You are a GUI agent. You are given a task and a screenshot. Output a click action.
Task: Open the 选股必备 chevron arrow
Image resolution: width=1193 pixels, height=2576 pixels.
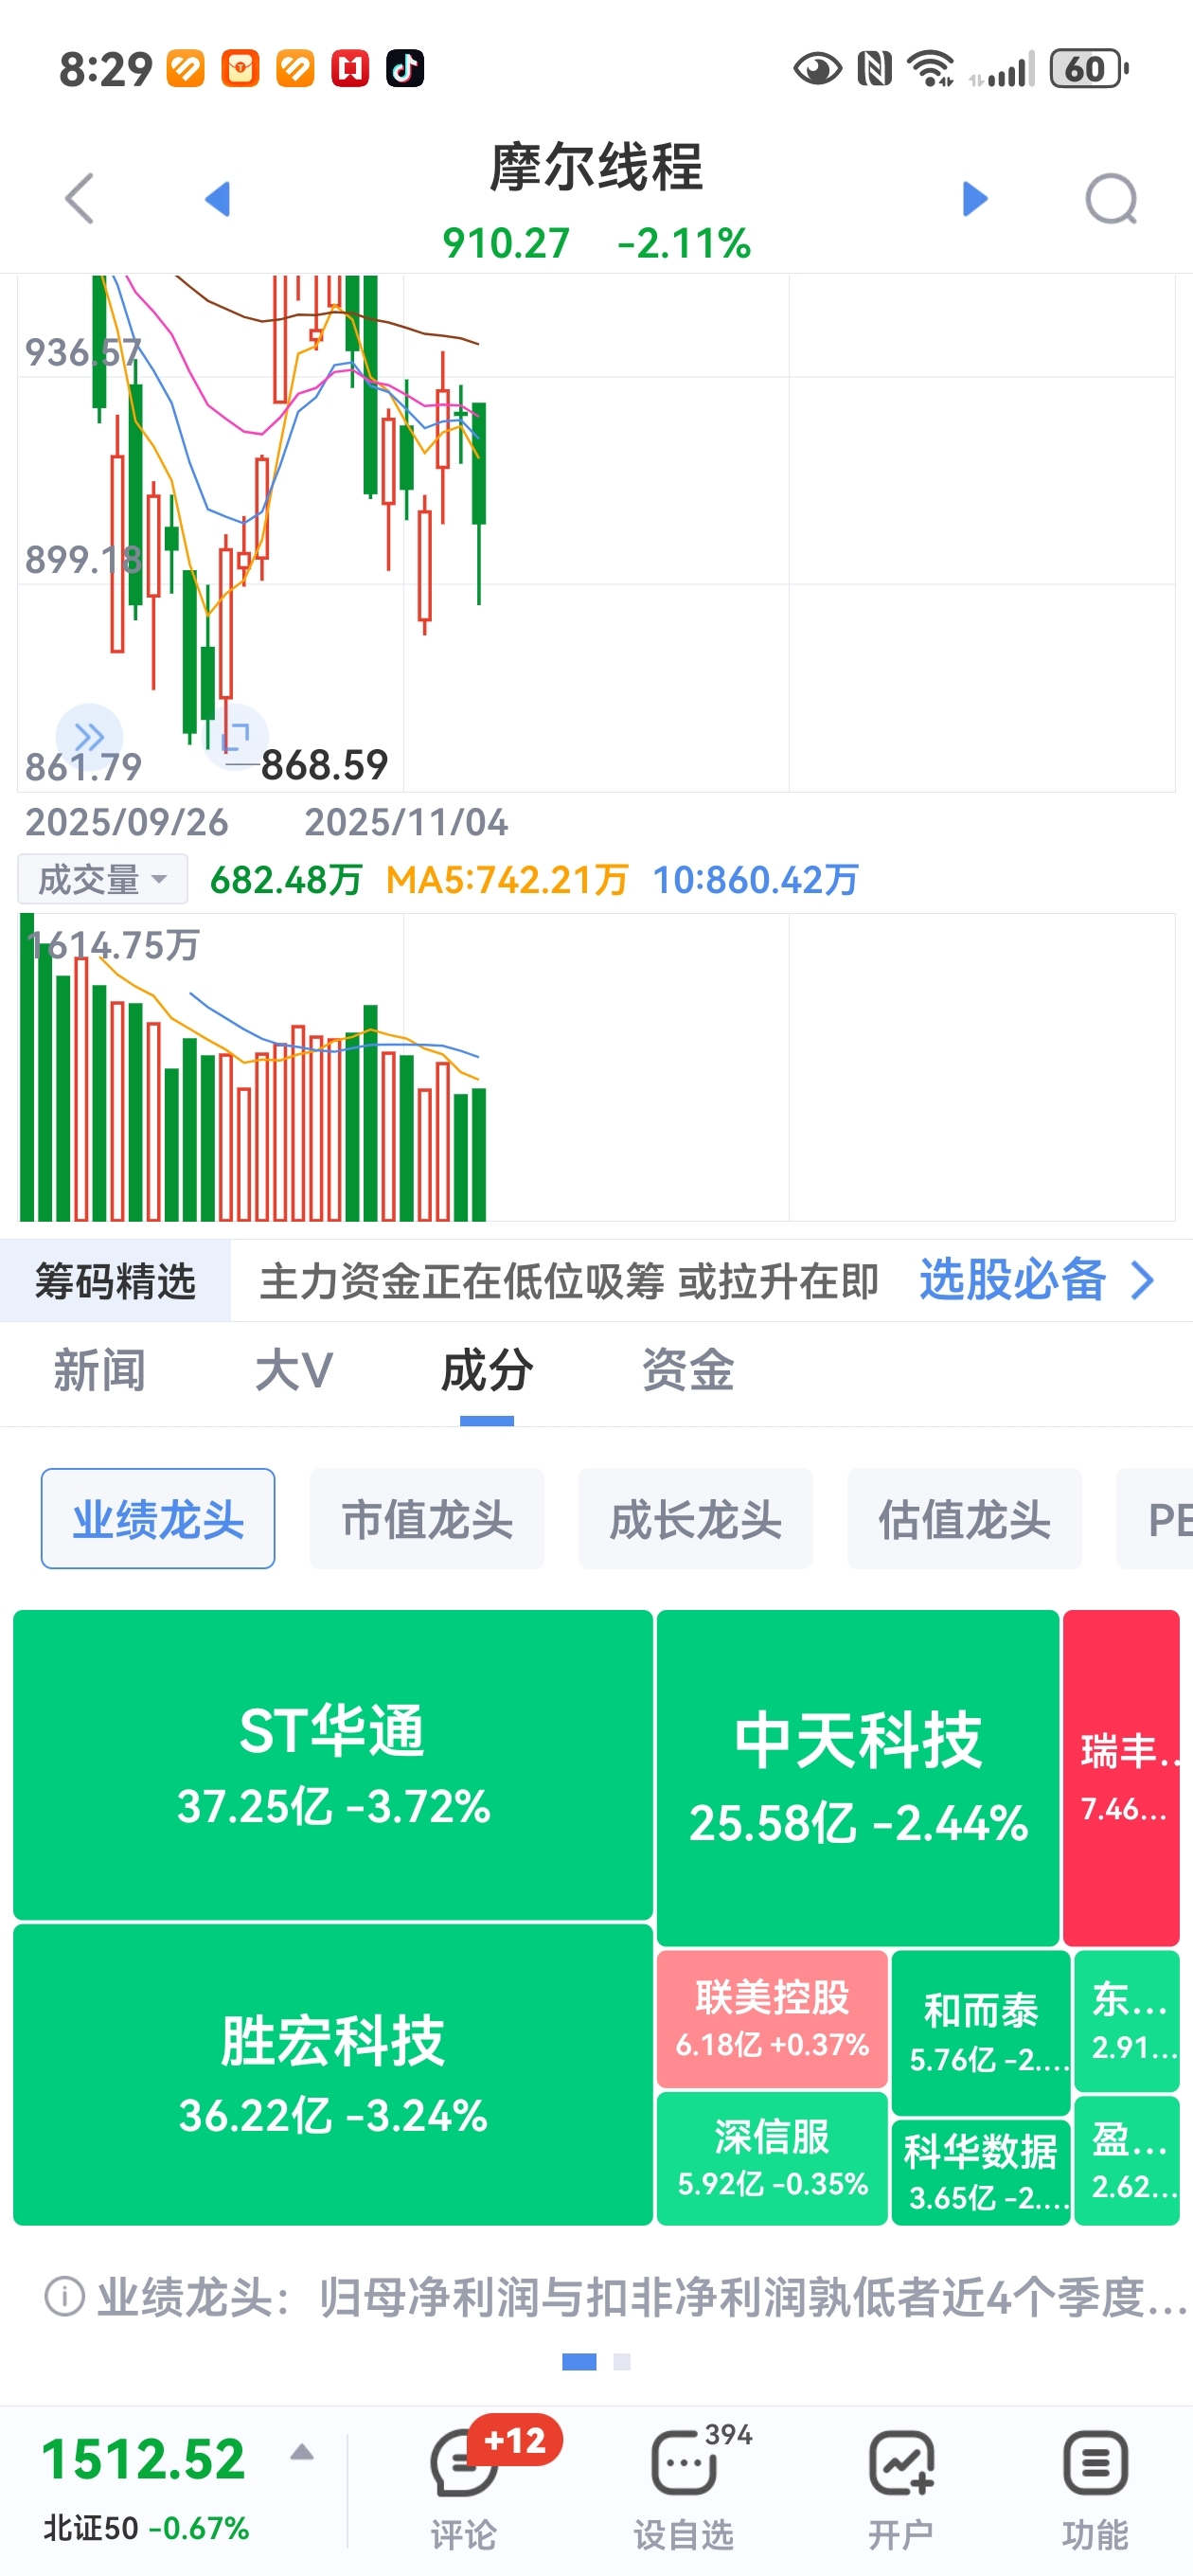point(1142,1280)
